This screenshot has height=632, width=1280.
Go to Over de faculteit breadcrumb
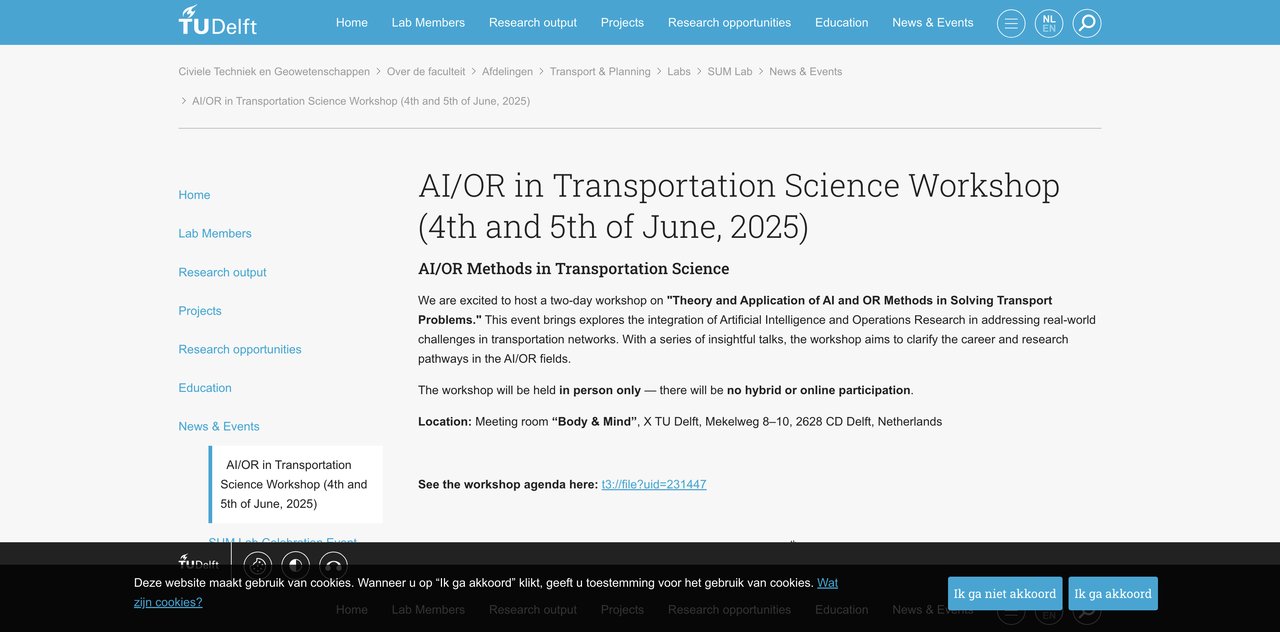426,72
